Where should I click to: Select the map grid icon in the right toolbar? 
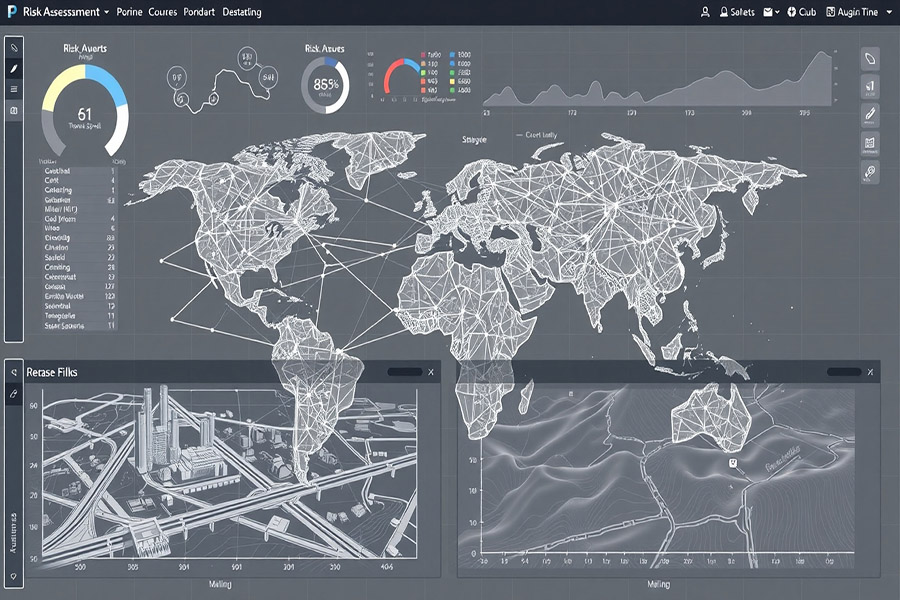871,143
